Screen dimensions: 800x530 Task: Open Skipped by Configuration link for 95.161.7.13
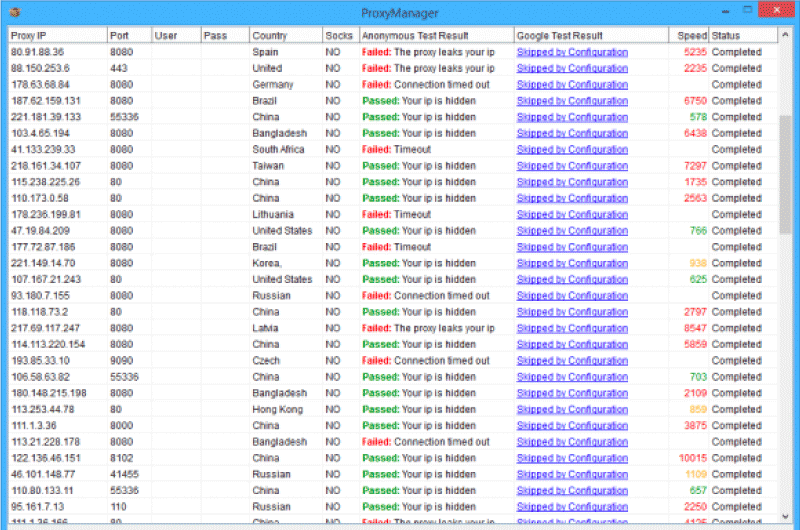pyautogui.click(x=572, y=507)
